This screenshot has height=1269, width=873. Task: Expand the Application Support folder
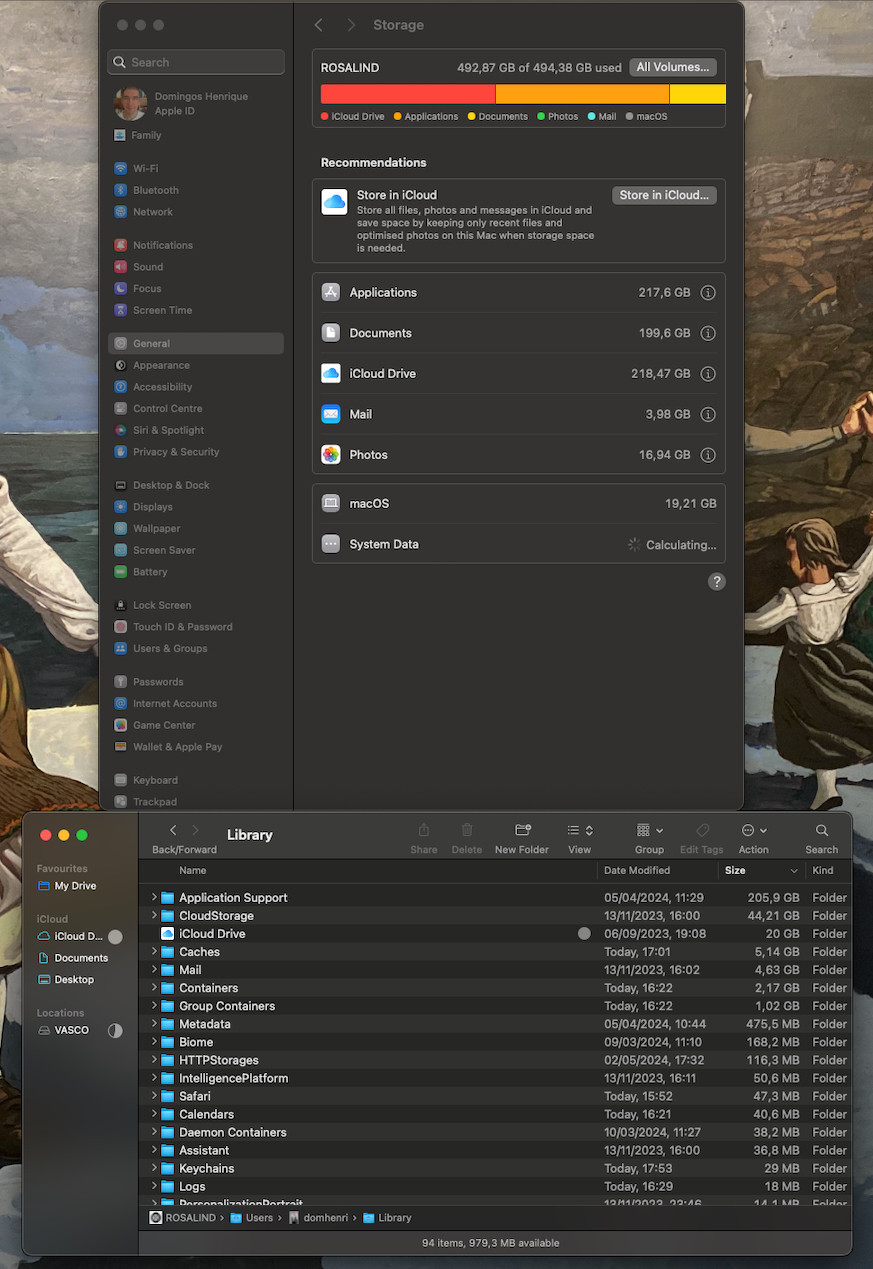click(x=154, y=898)
